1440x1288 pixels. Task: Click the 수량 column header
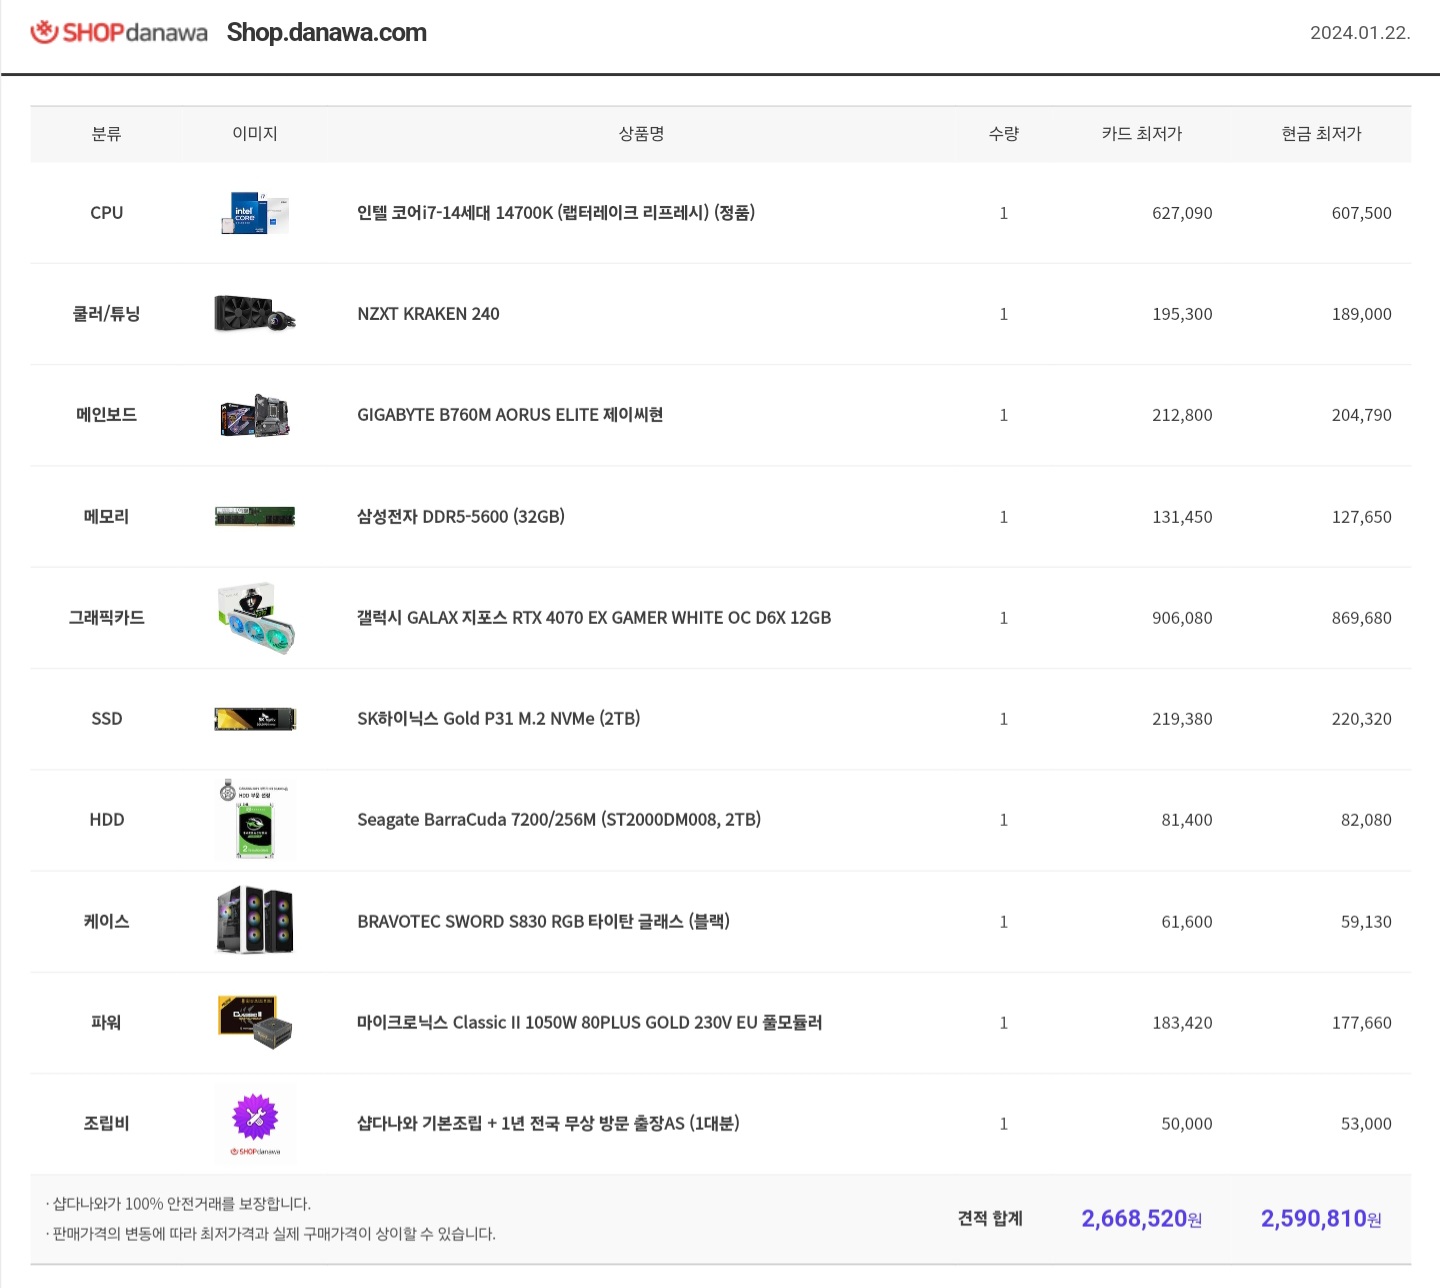[1003, 134]
